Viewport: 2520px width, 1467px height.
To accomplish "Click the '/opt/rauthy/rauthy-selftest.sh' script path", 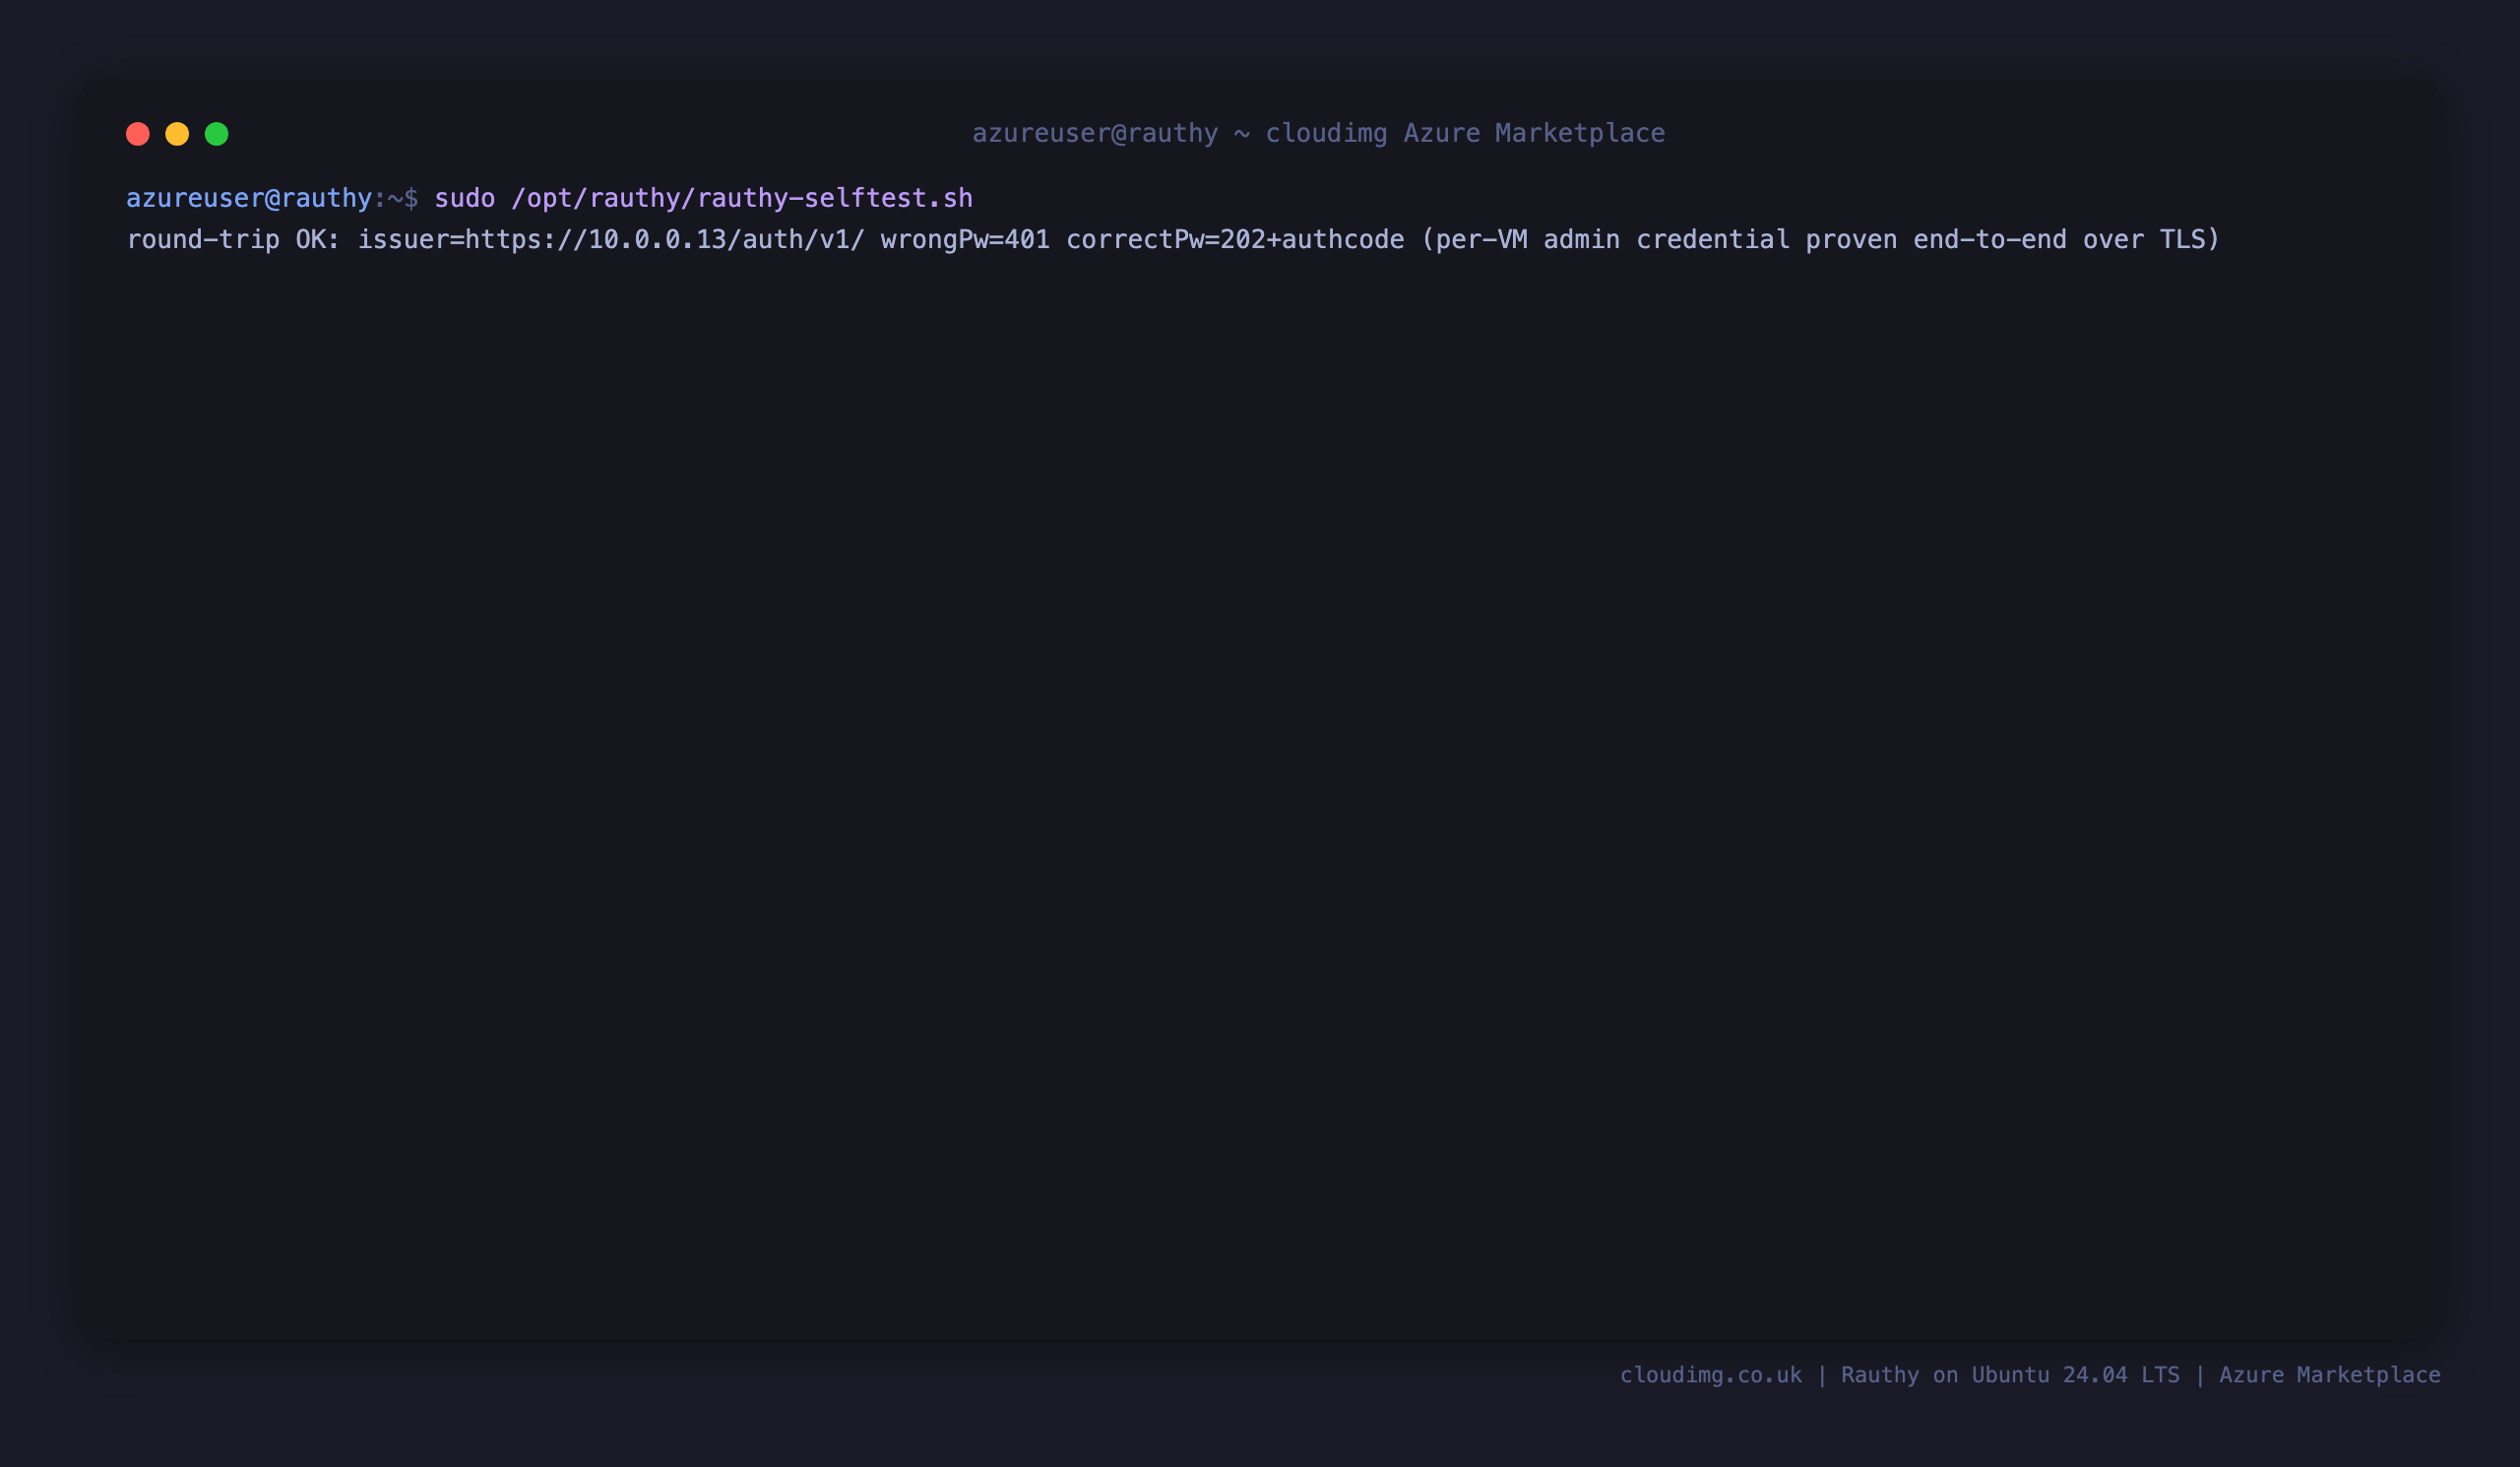I will point(742,198).
